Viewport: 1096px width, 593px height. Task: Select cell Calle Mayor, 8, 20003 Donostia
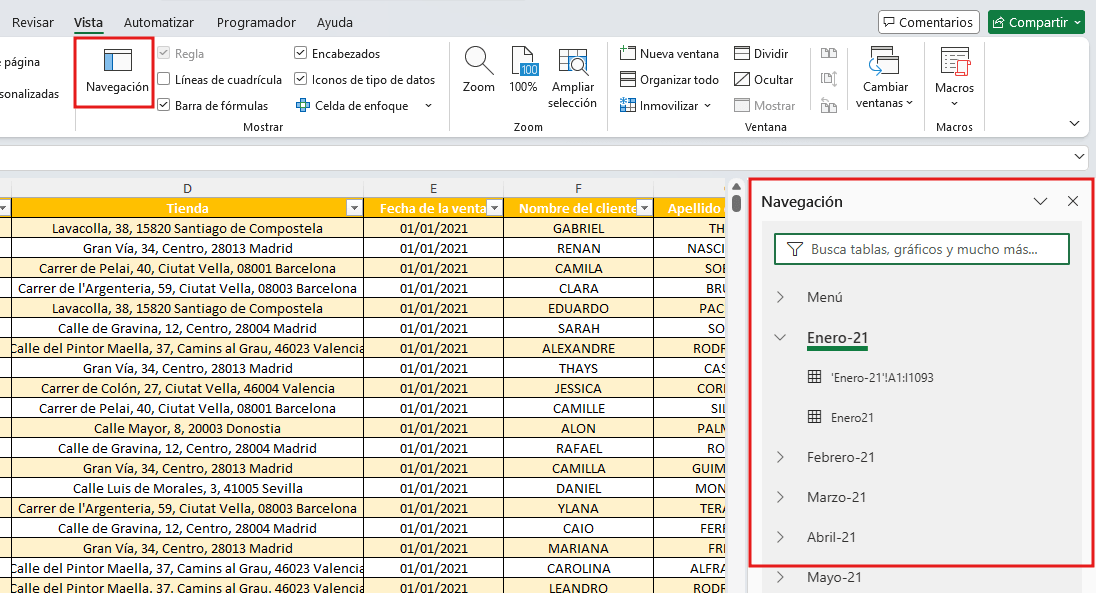tap(187, 428)
